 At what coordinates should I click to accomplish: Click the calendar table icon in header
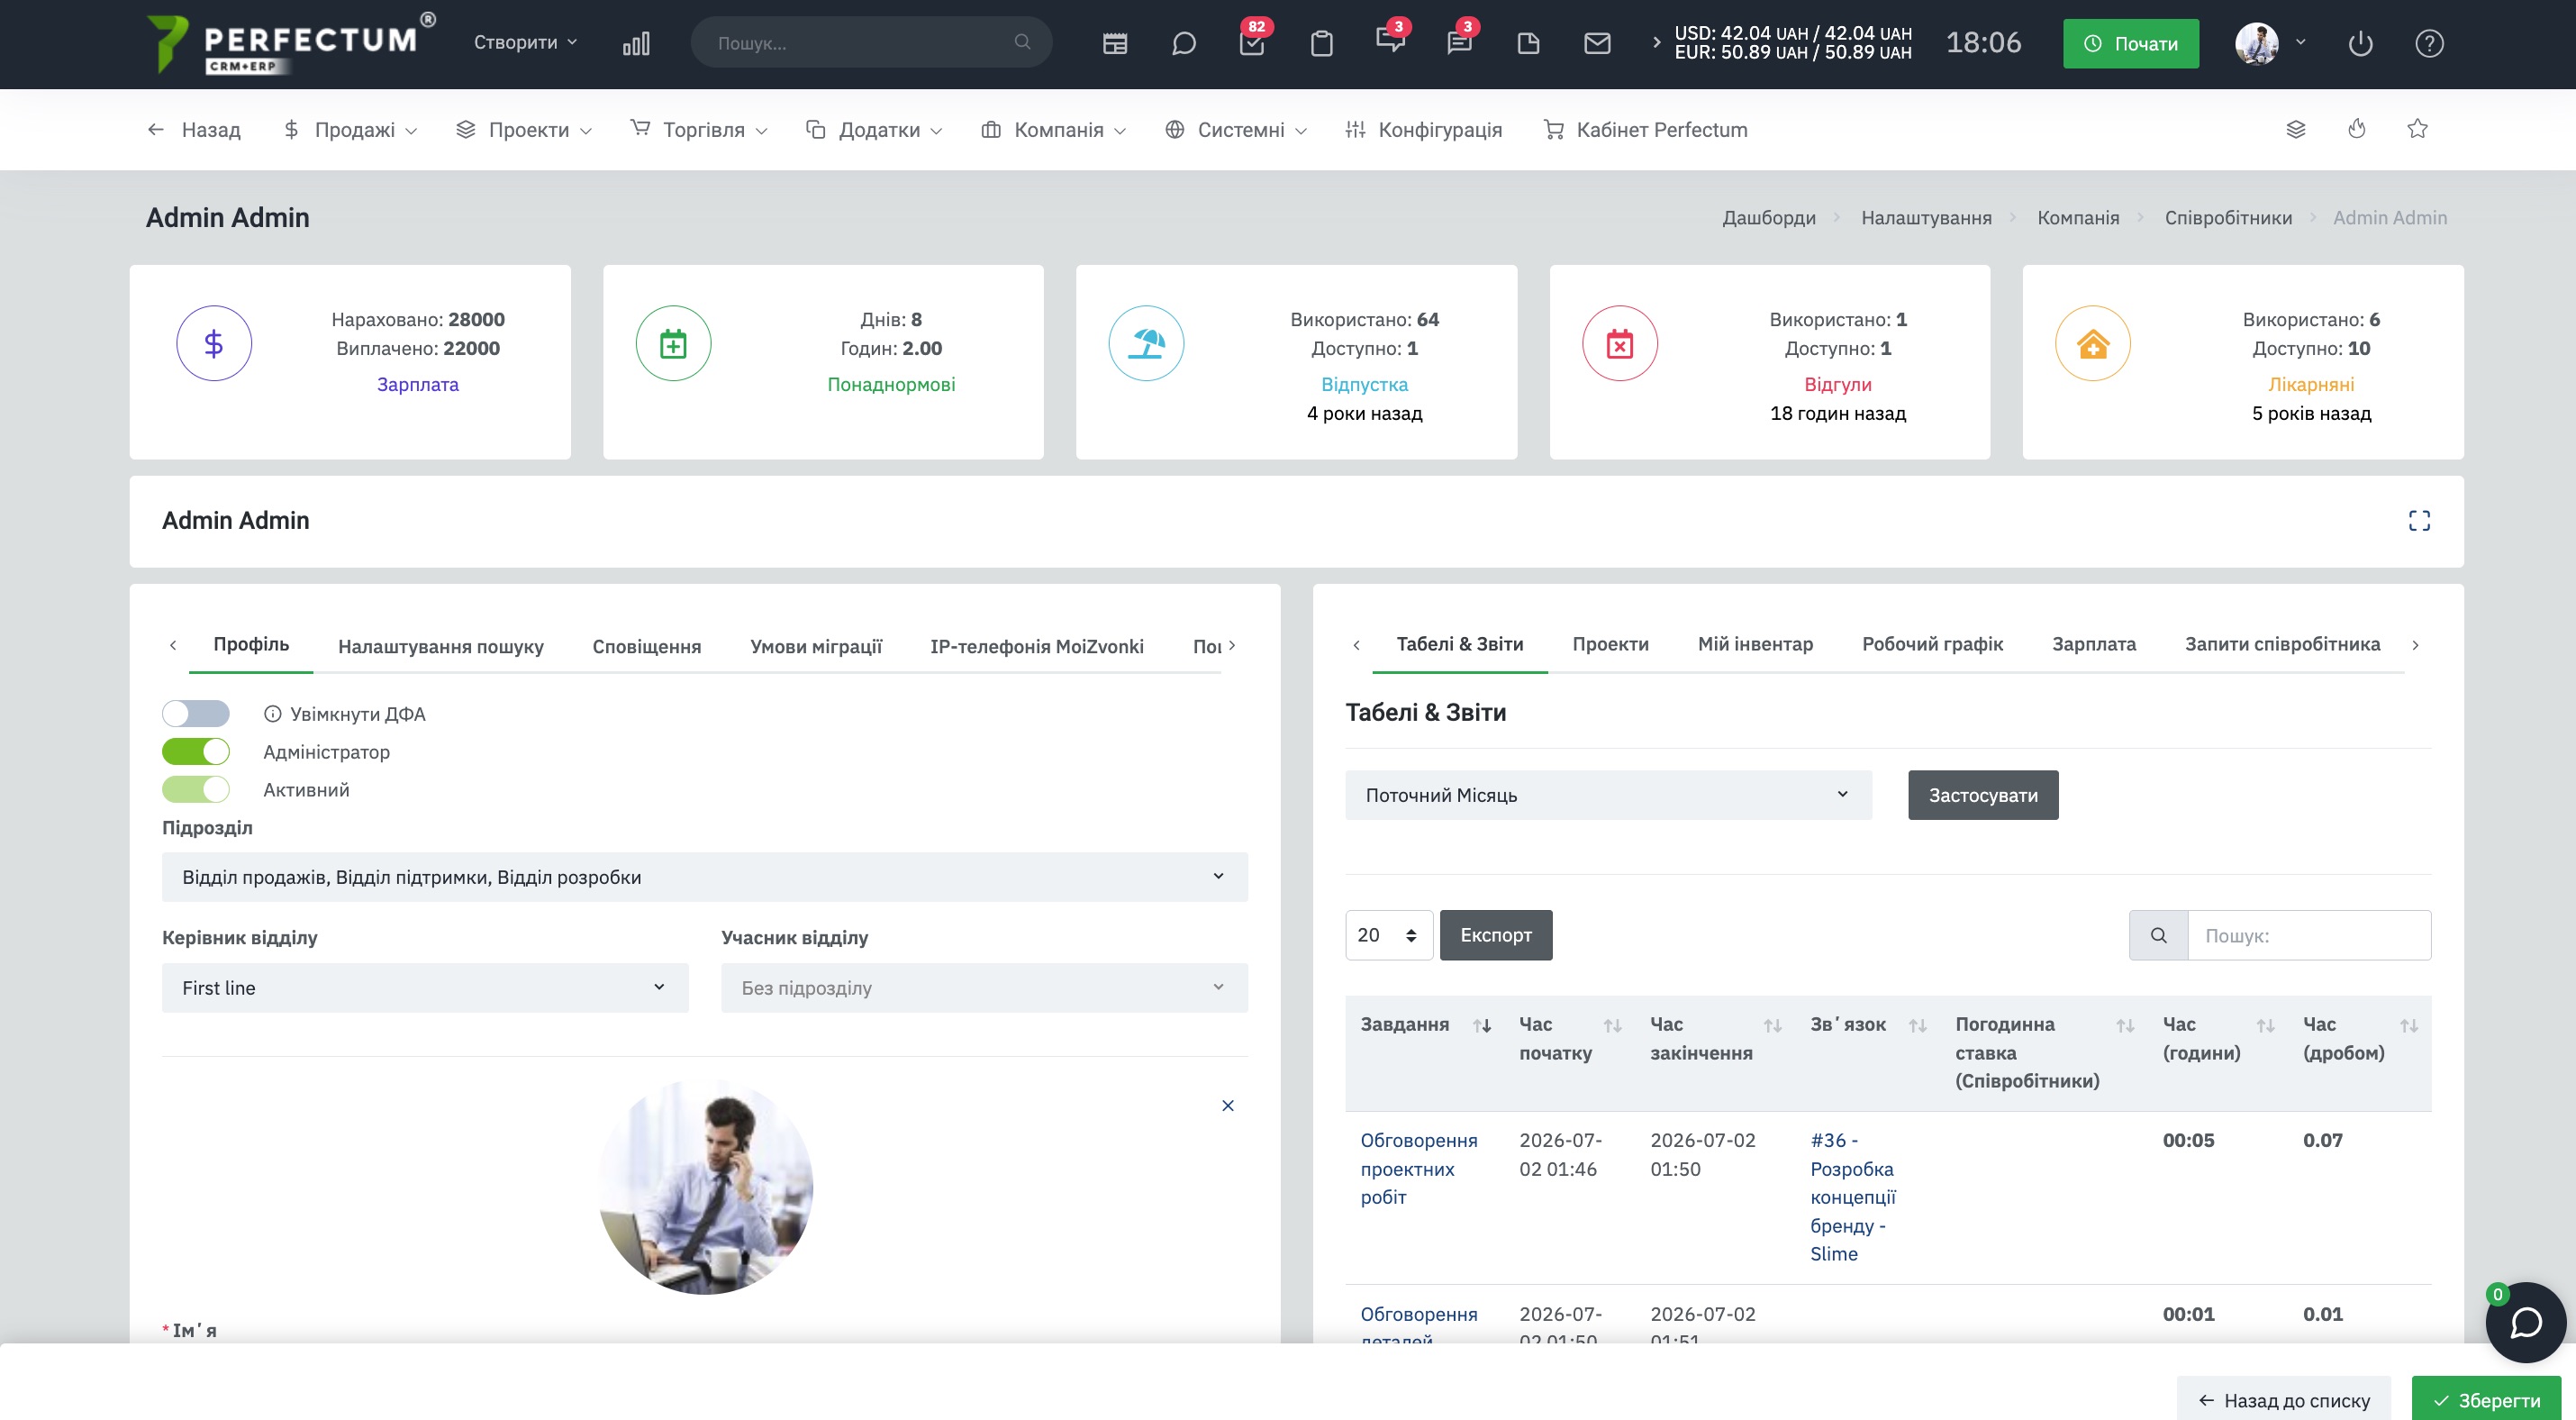pyautogui.click(x=1115, y=43)
